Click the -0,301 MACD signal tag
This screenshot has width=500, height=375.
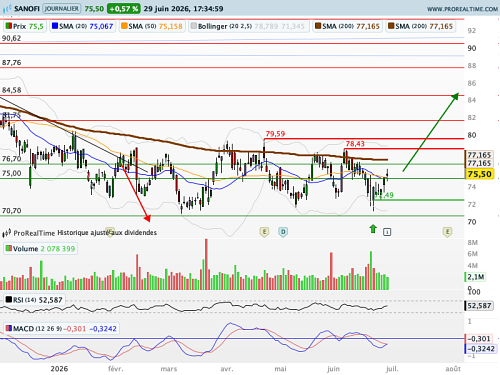tap(479, 339)
